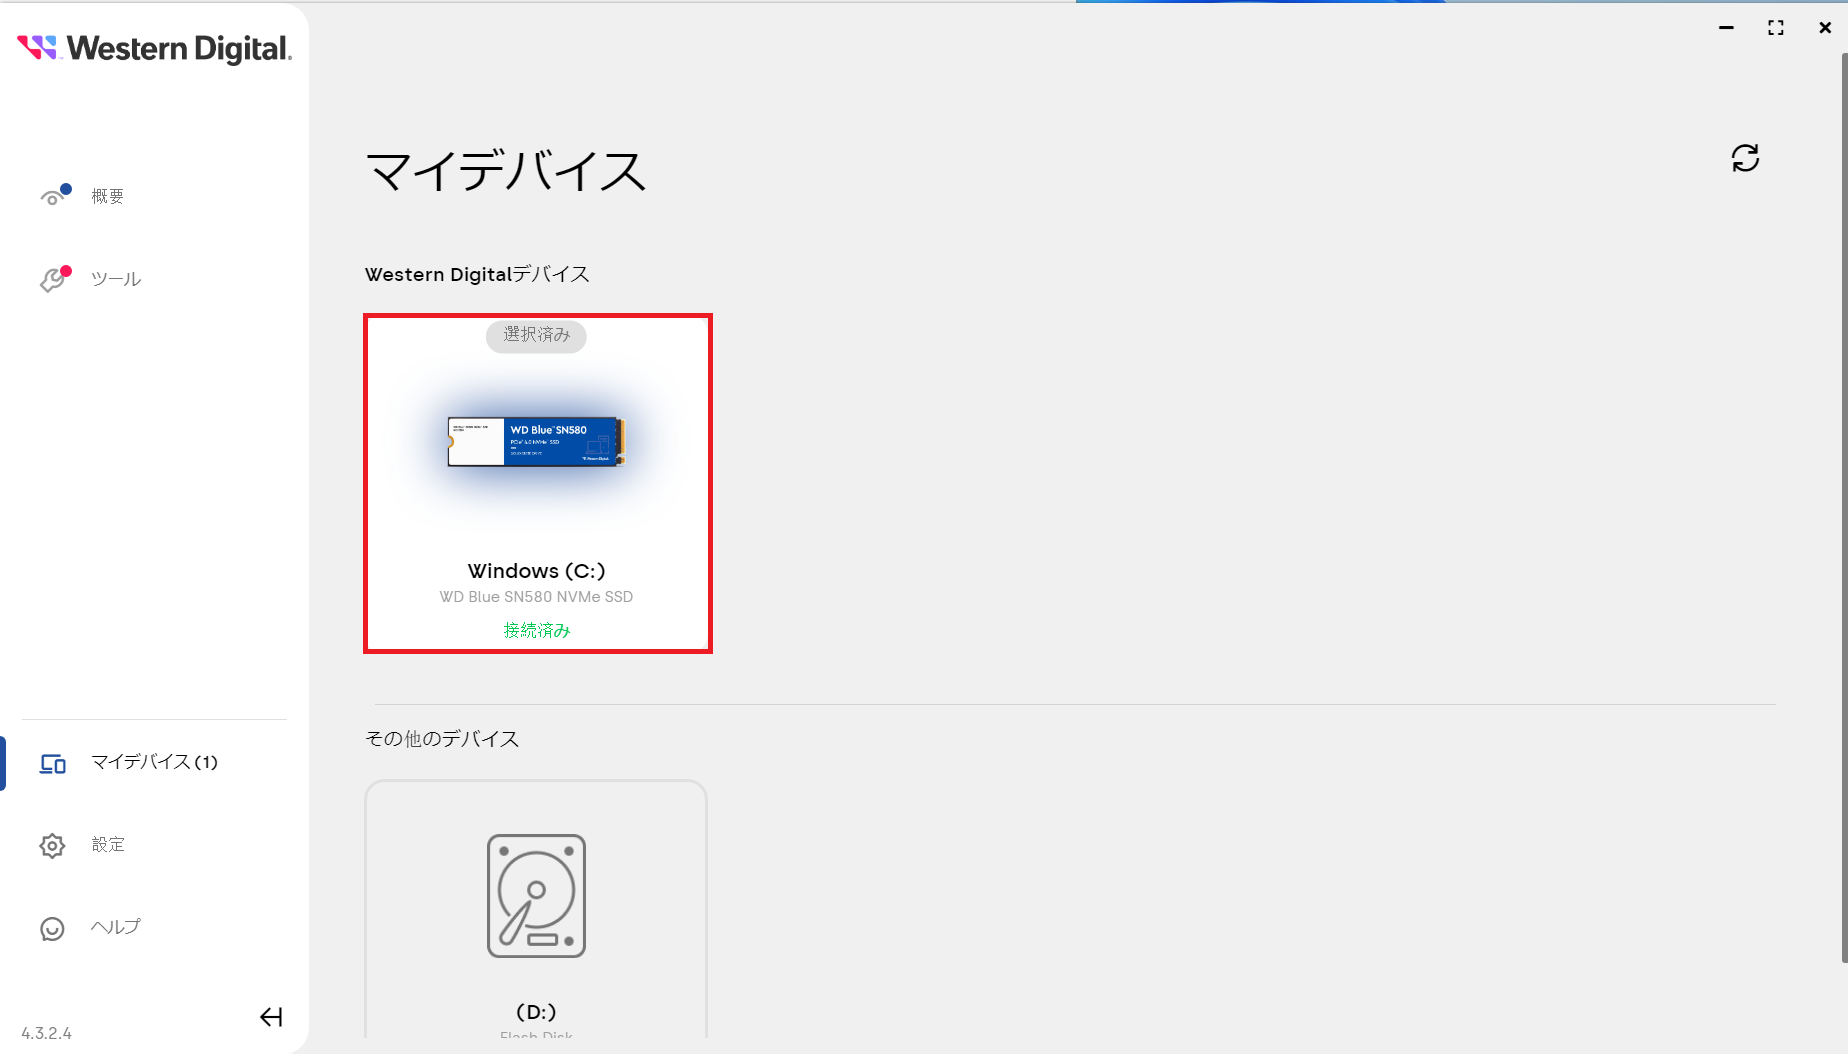Viewport: 1848px width, 1054px height.
Task: Click the Windows (C:) device name
Action: 537,571
